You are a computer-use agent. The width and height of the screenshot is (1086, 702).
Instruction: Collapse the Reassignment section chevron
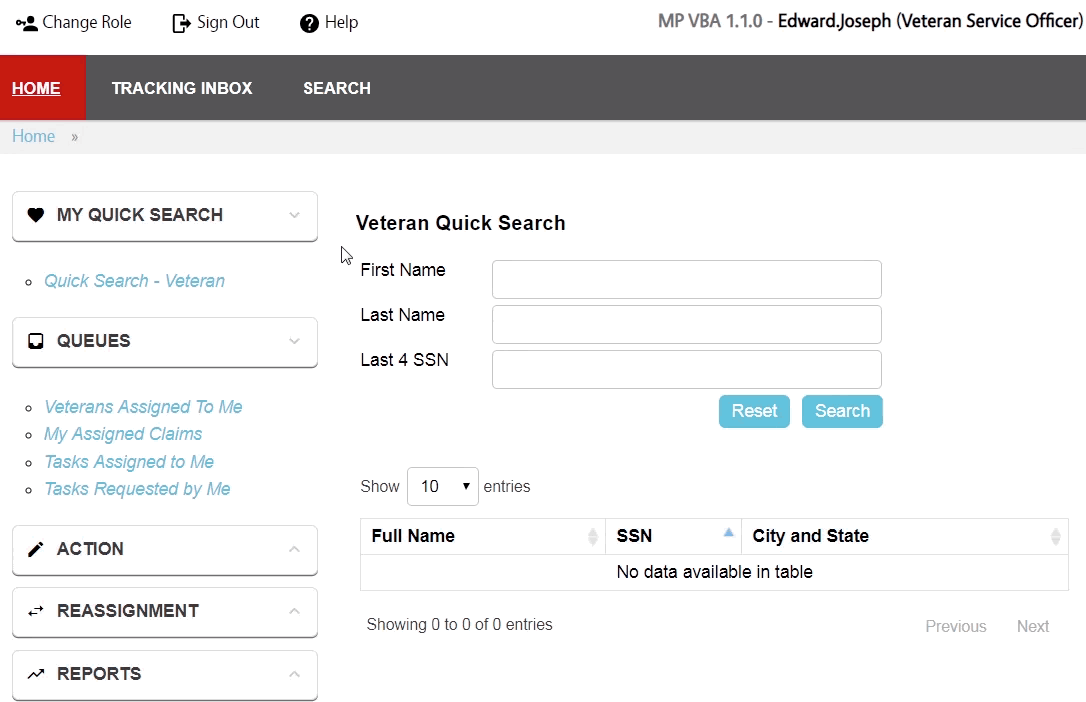pyautogui.click(x=293, y=611)
